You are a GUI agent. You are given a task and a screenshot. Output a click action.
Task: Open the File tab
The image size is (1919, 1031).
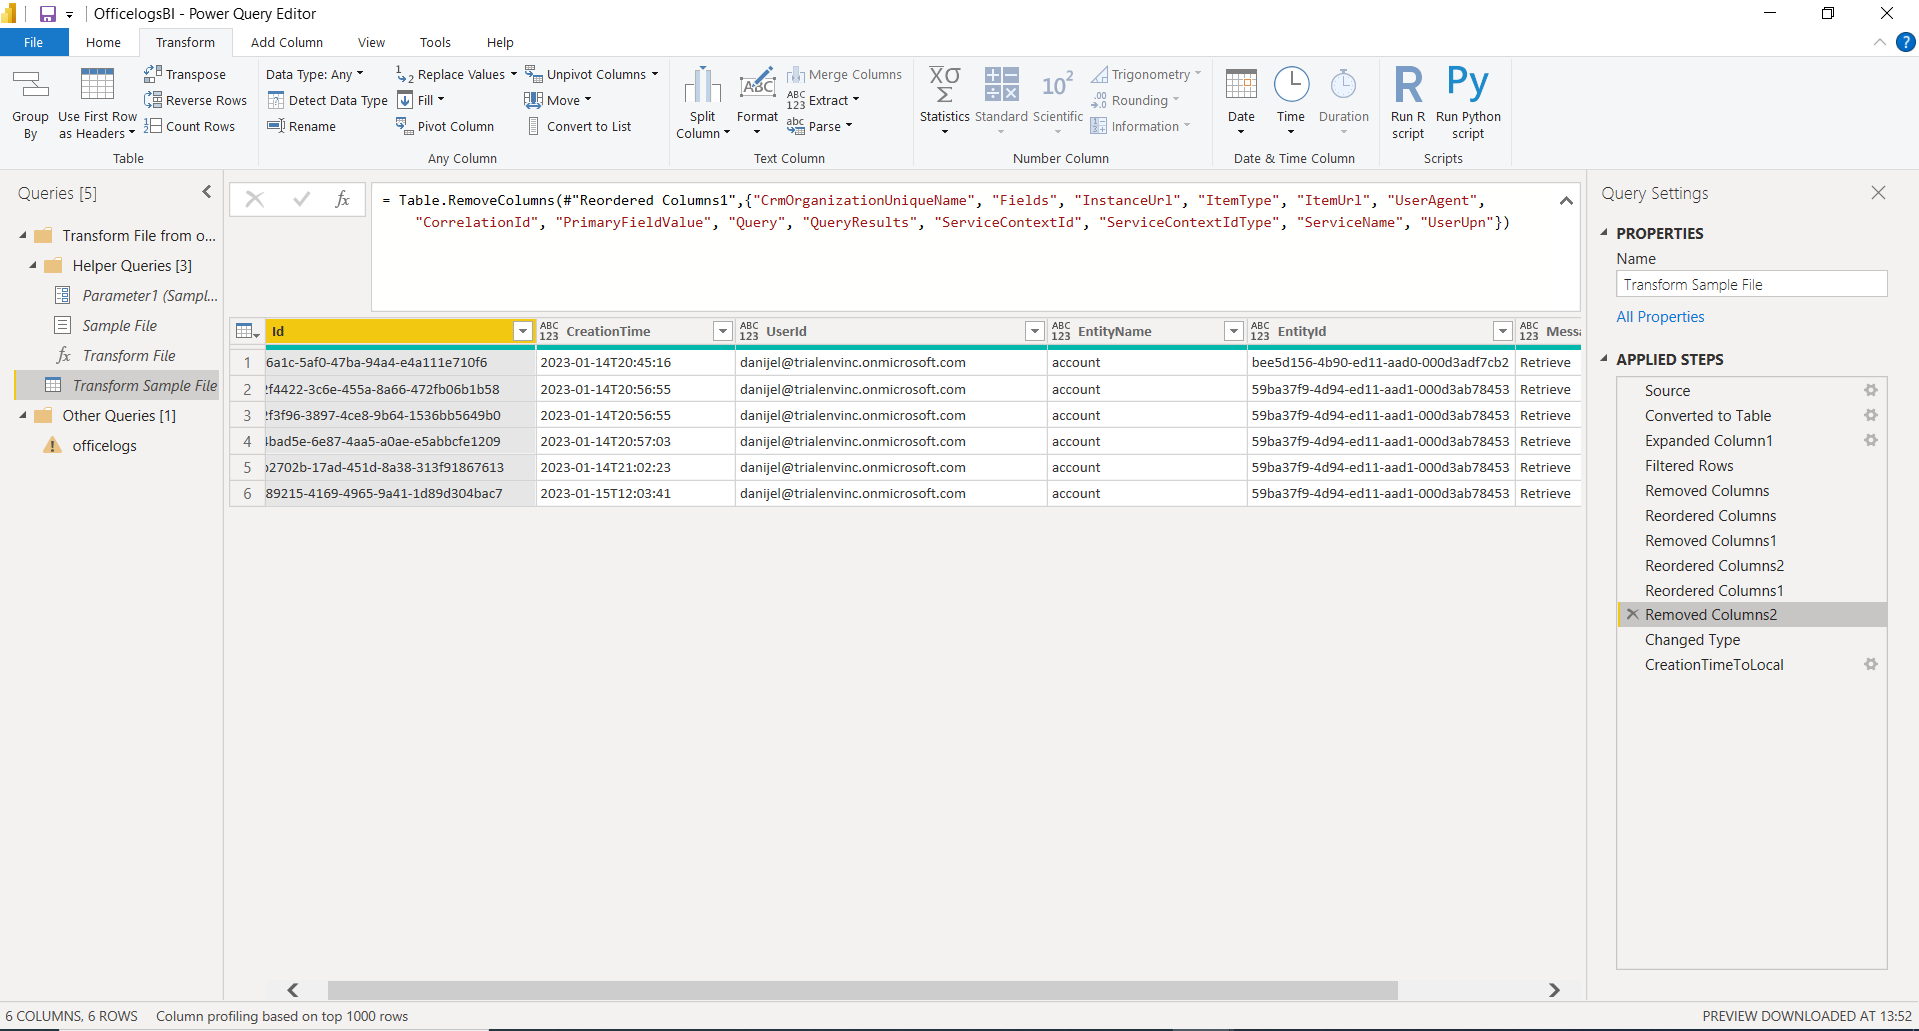[x=34, y=42]
